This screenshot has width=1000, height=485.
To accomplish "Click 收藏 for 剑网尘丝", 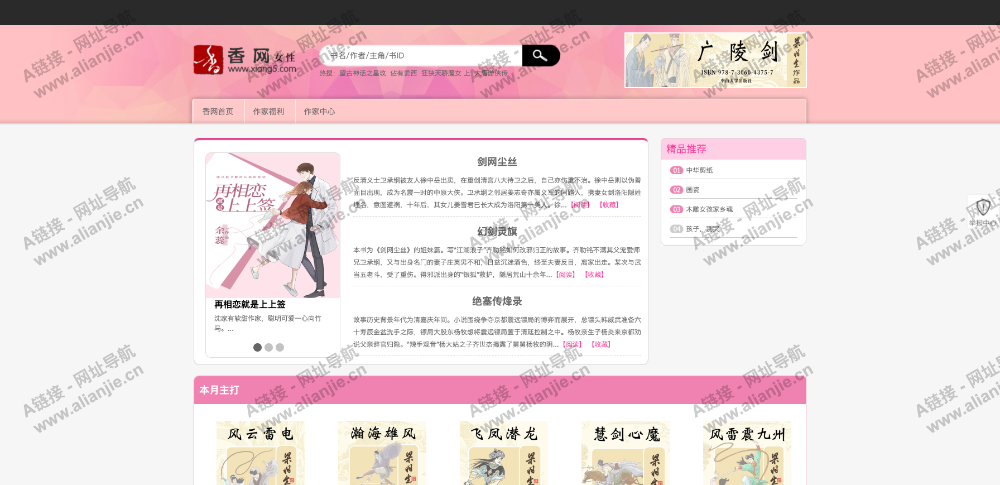I will coord(608,205).
